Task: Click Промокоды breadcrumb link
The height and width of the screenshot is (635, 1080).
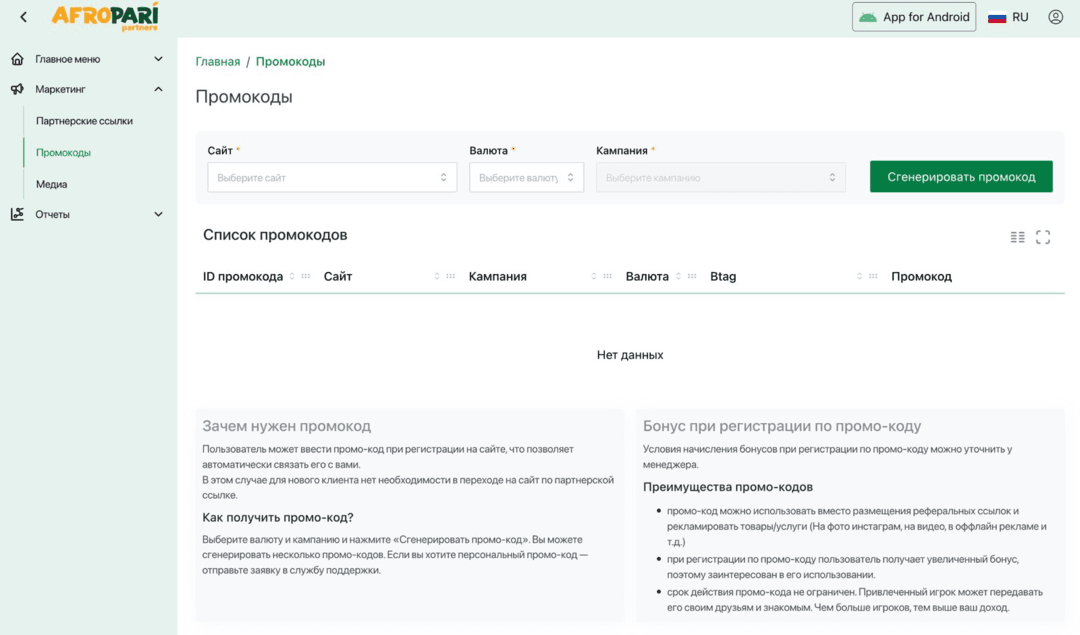Action: [290, 61]
